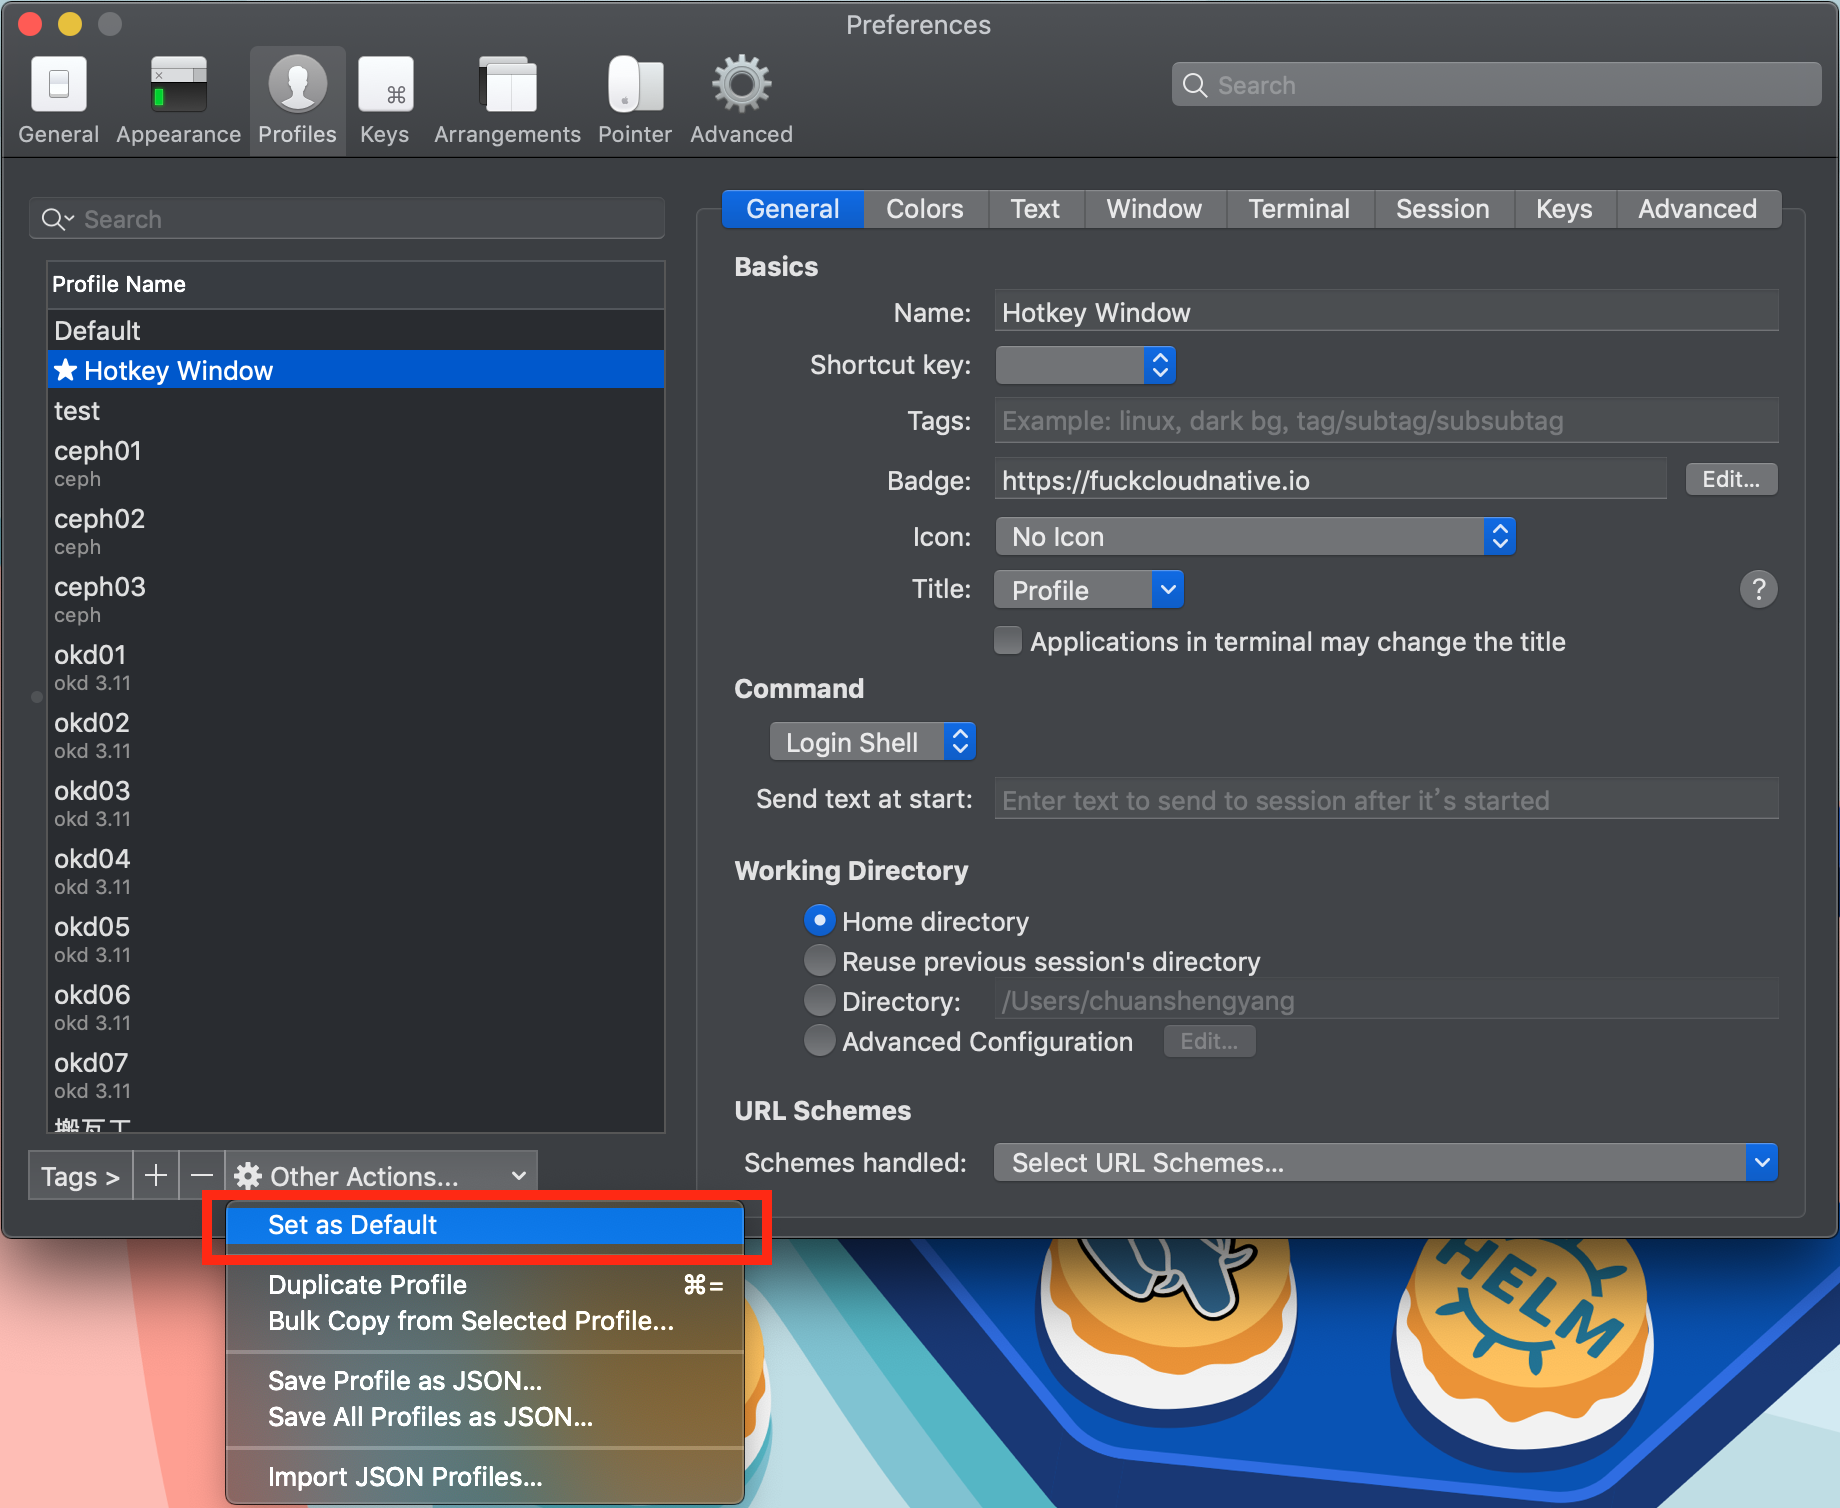Viewport: 1840px width, 1508px height.
Task: Open the Appearance preferences icon
Action: click(177, 95)
